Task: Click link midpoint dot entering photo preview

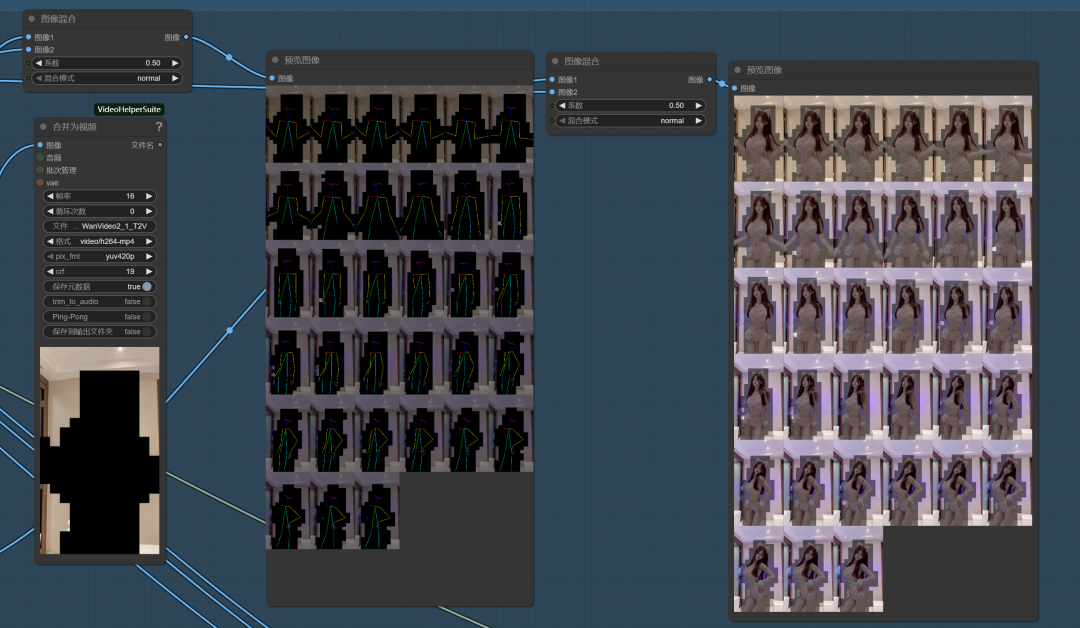Action: [722, 84]
